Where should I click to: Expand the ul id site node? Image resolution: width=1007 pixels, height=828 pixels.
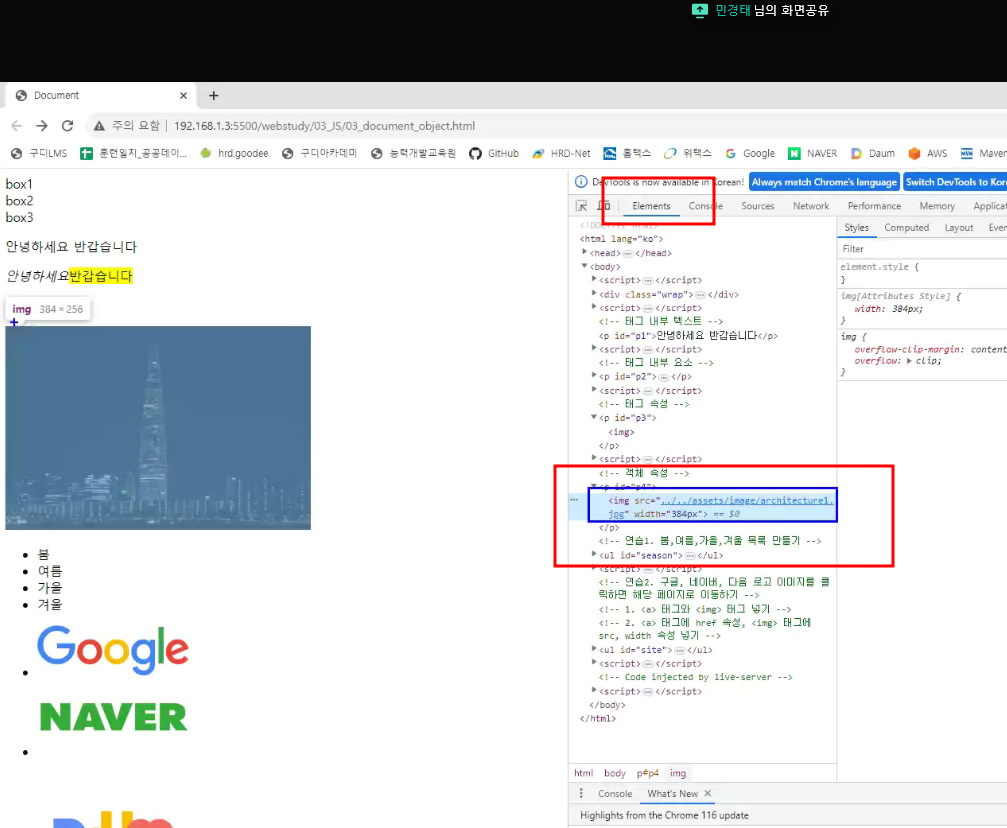click(594, 649)
